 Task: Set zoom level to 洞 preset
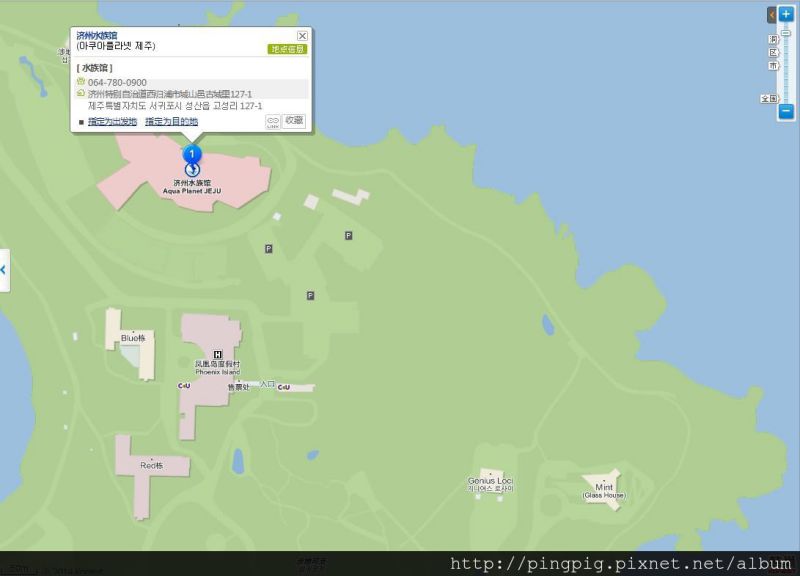click(773, 39)
